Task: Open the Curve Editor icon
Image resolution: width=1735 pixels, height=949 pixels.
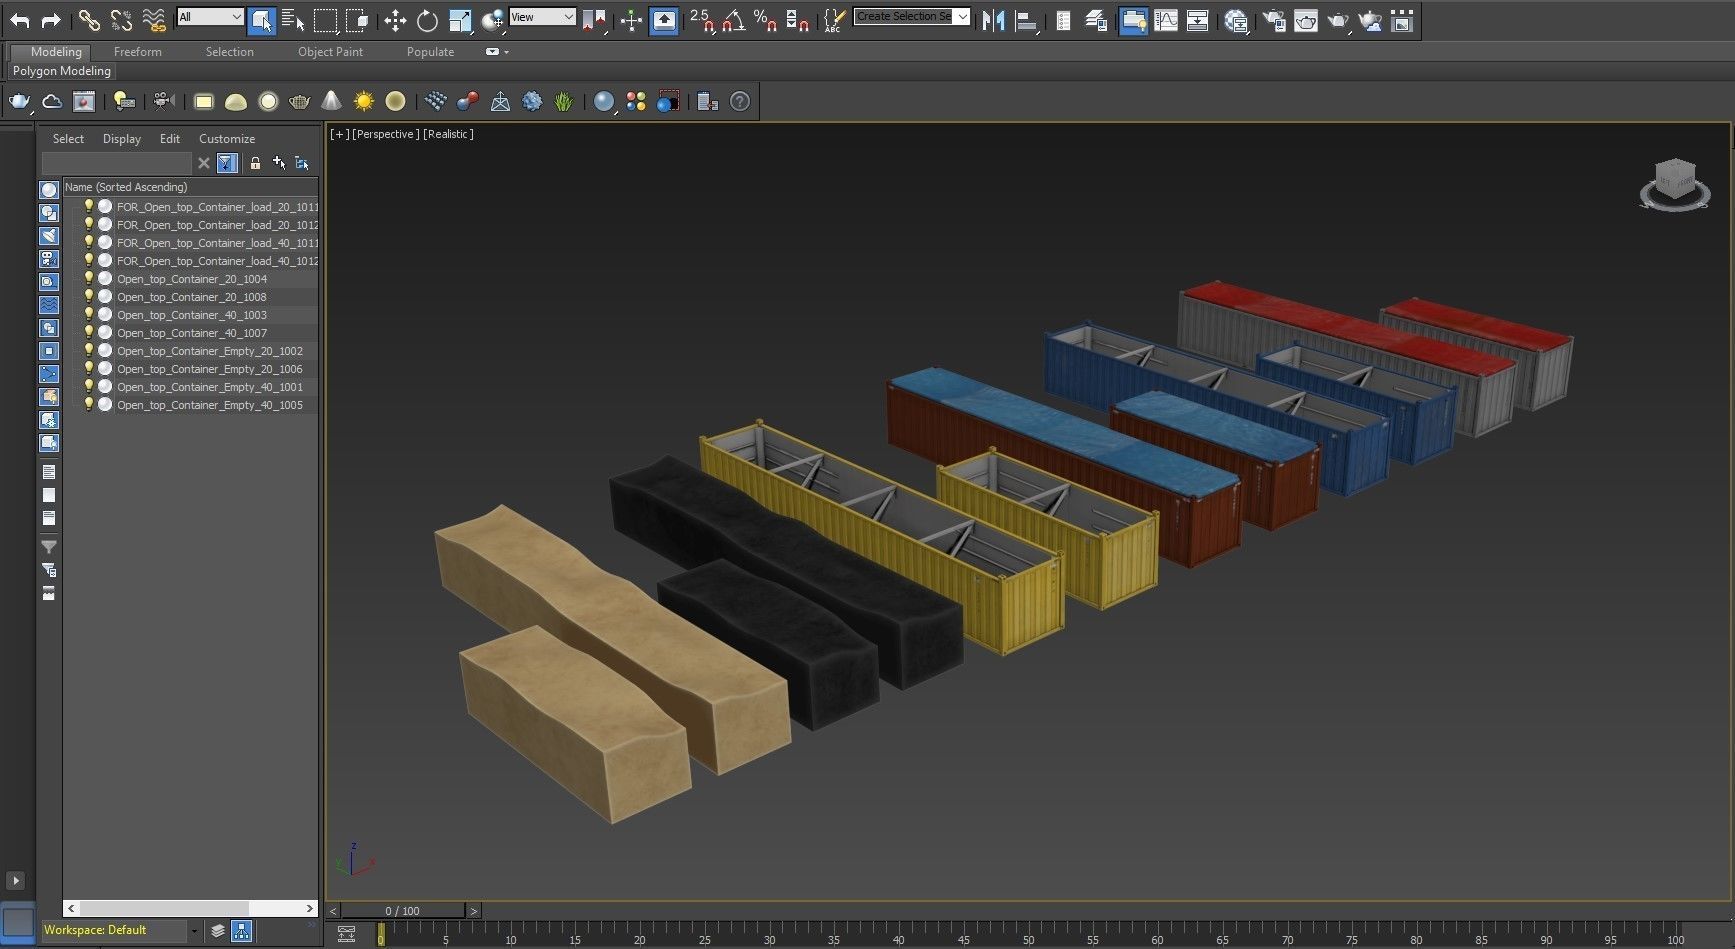Action: click(x=1166, y=20)
